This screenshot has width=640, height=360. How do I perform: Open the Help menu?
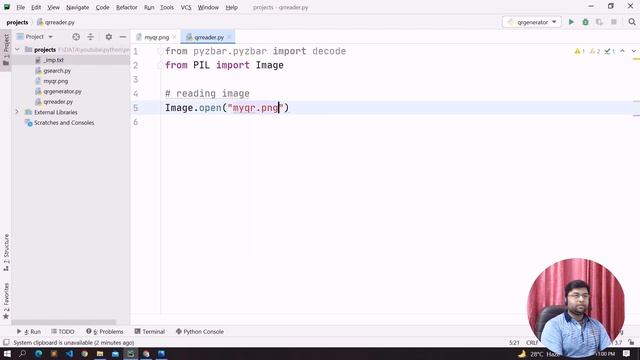231,7
